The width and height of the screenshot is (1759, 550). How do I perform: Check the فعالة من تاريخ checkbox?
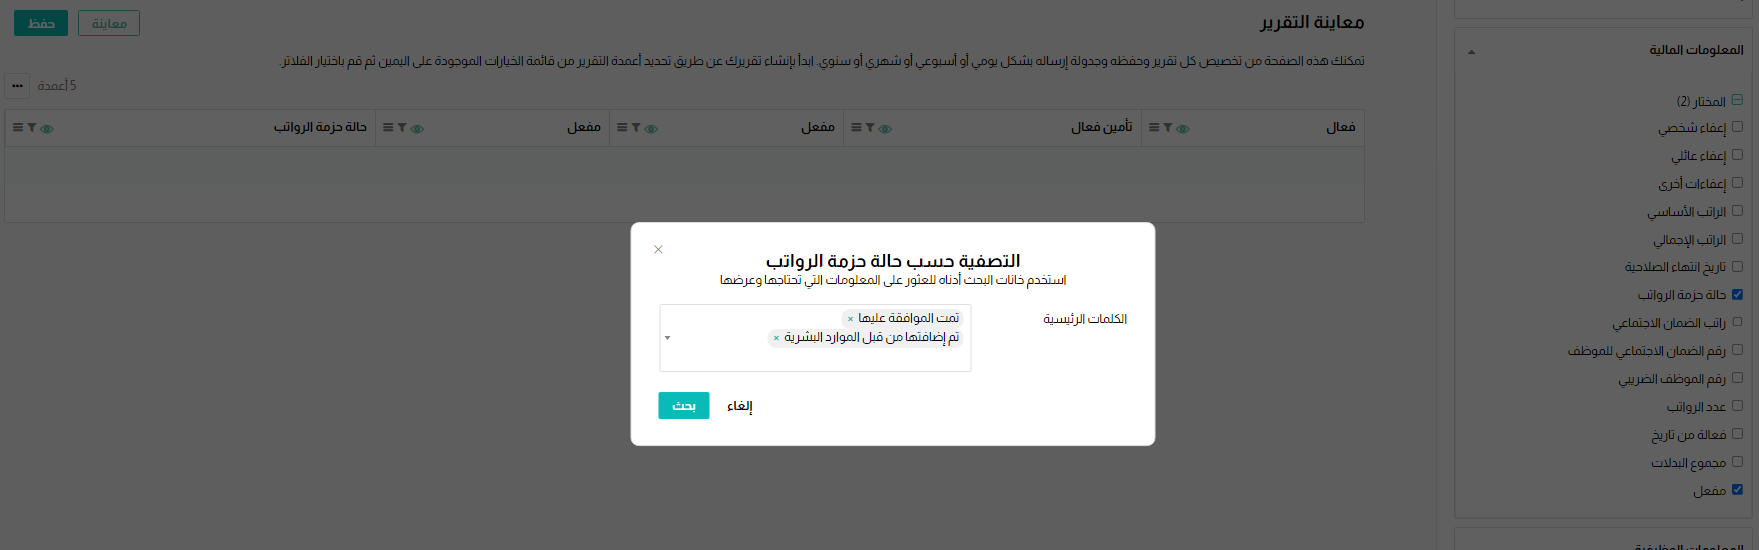pyautogui.click(x=1737, y=434)
